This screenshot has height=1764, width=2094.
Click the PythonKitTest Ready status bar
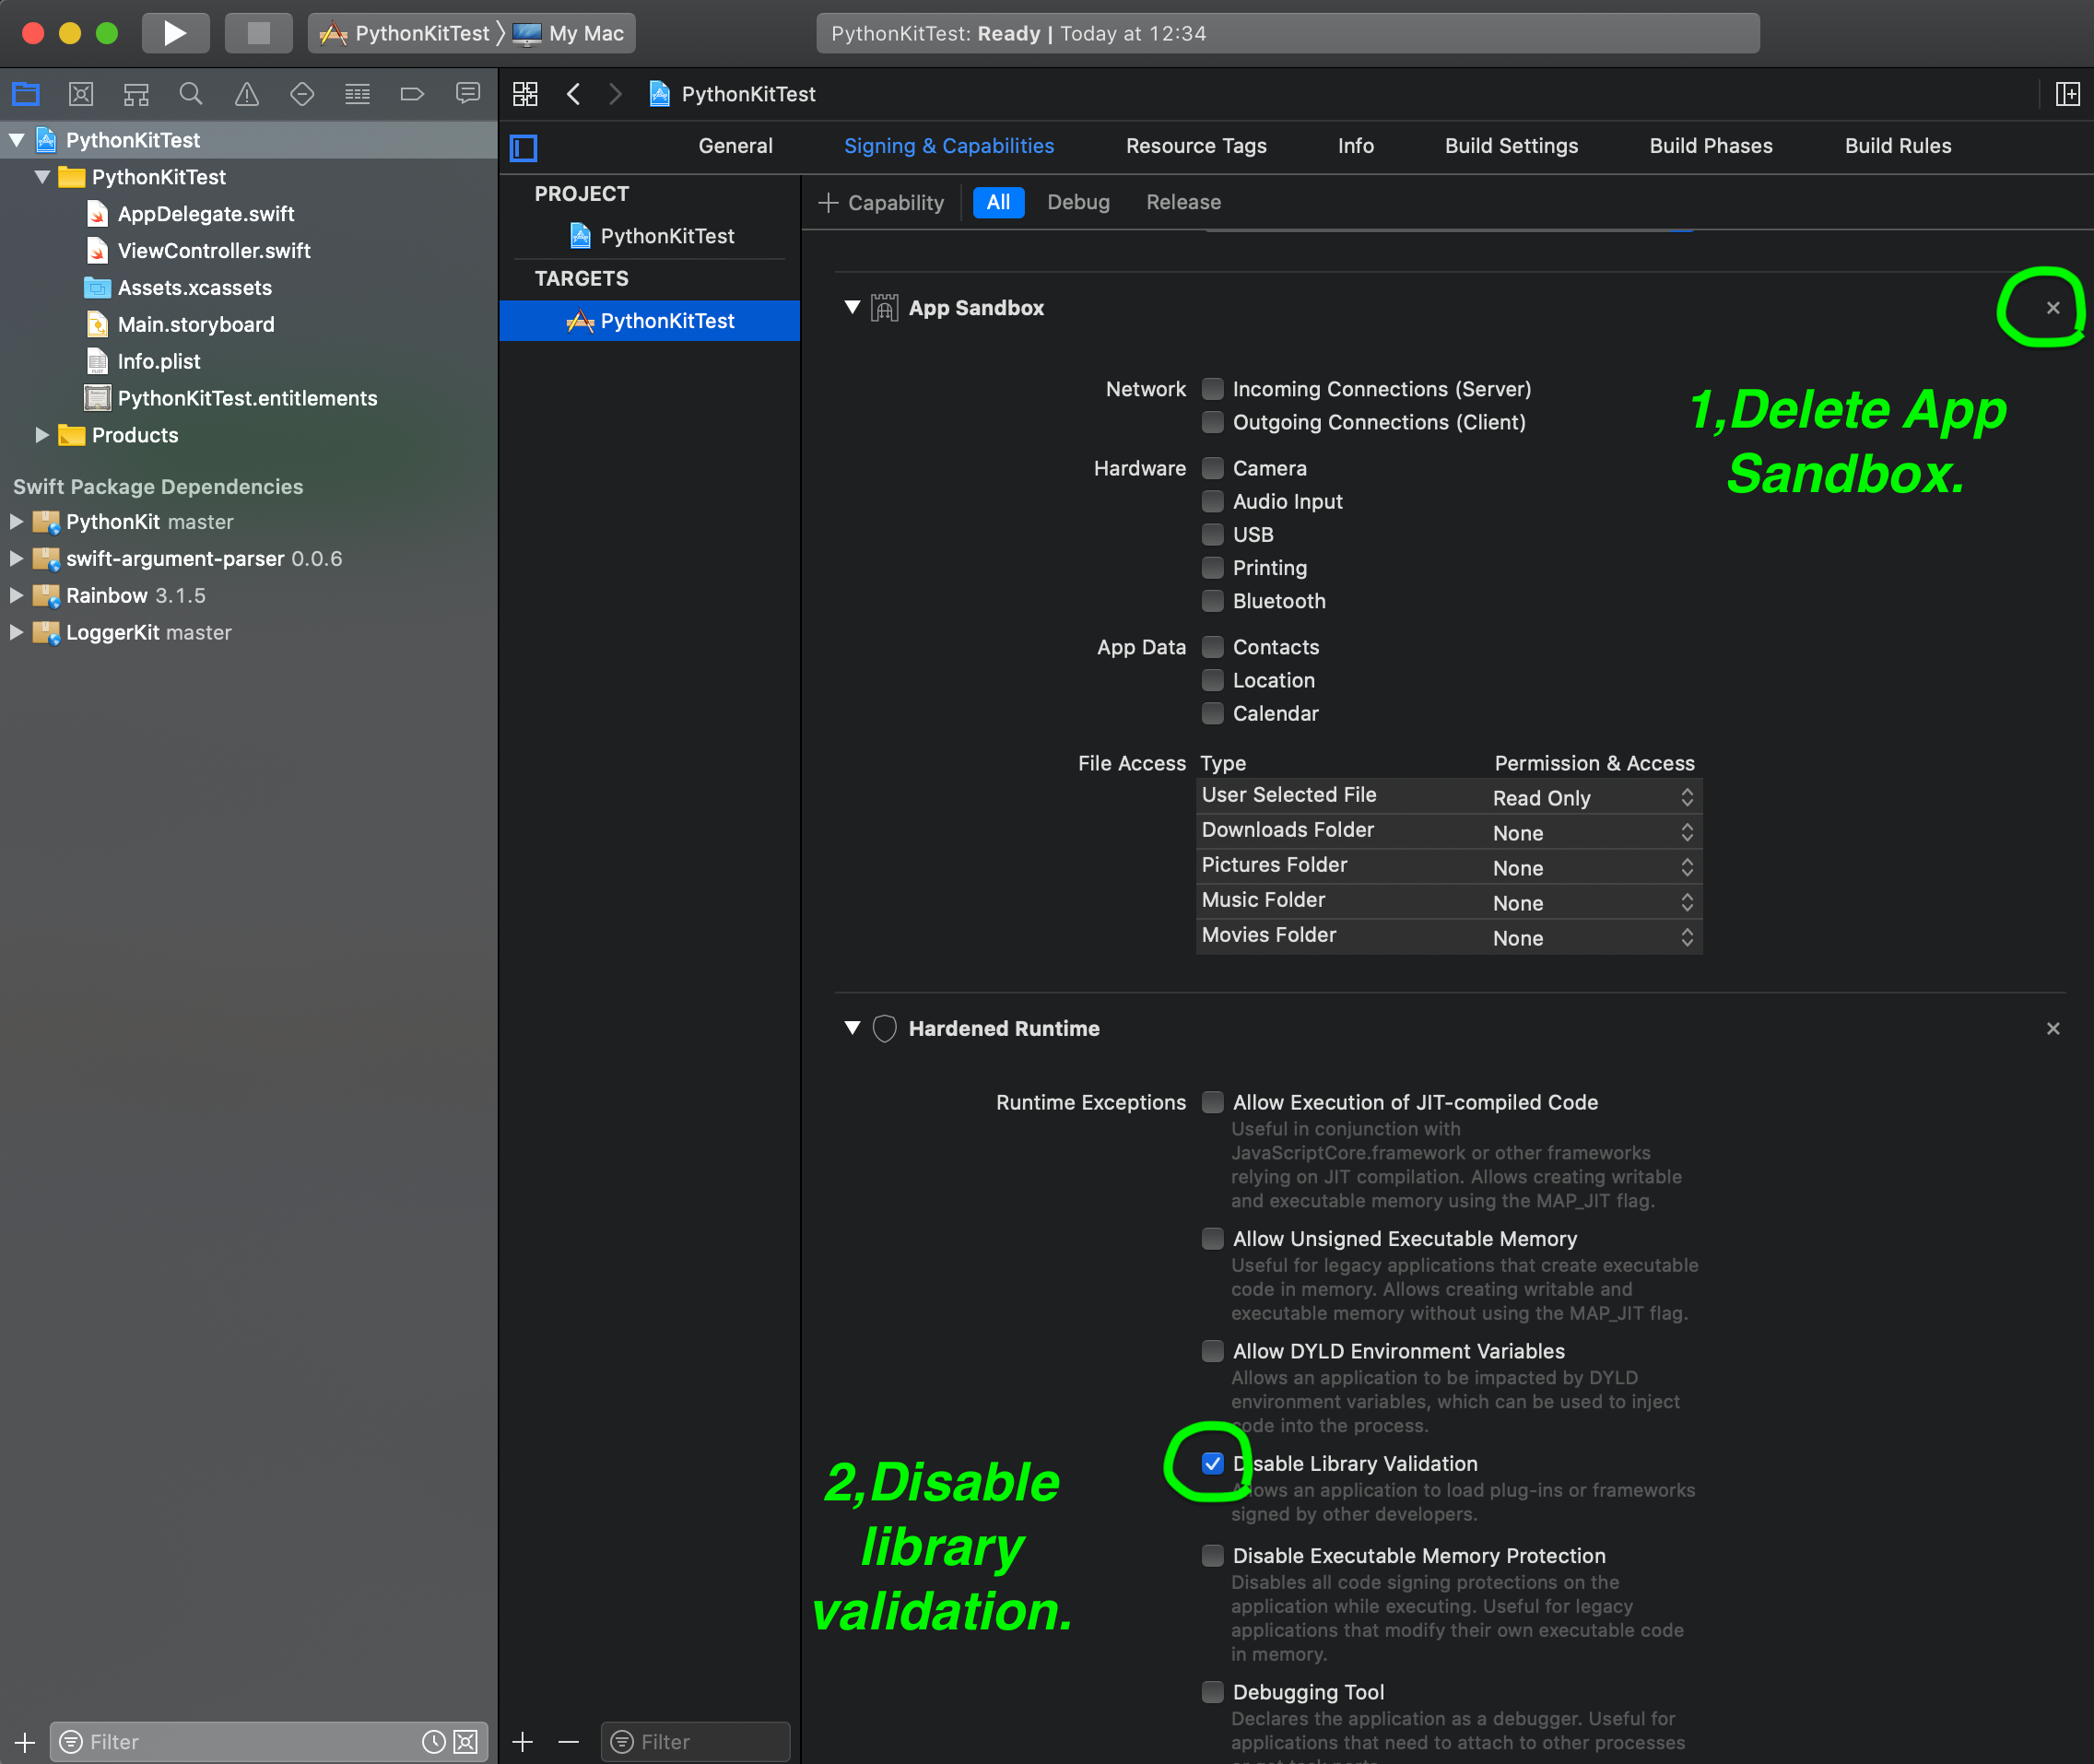(x=1287, y=33)
